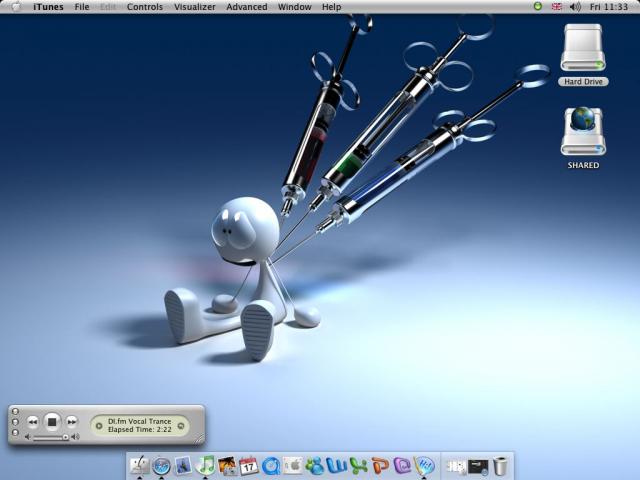Image resolution: width=640 pixels, height=480 pixels.
Task: Launch Microsoft PowerPoint from the Dock
Action: click(380, 466)
